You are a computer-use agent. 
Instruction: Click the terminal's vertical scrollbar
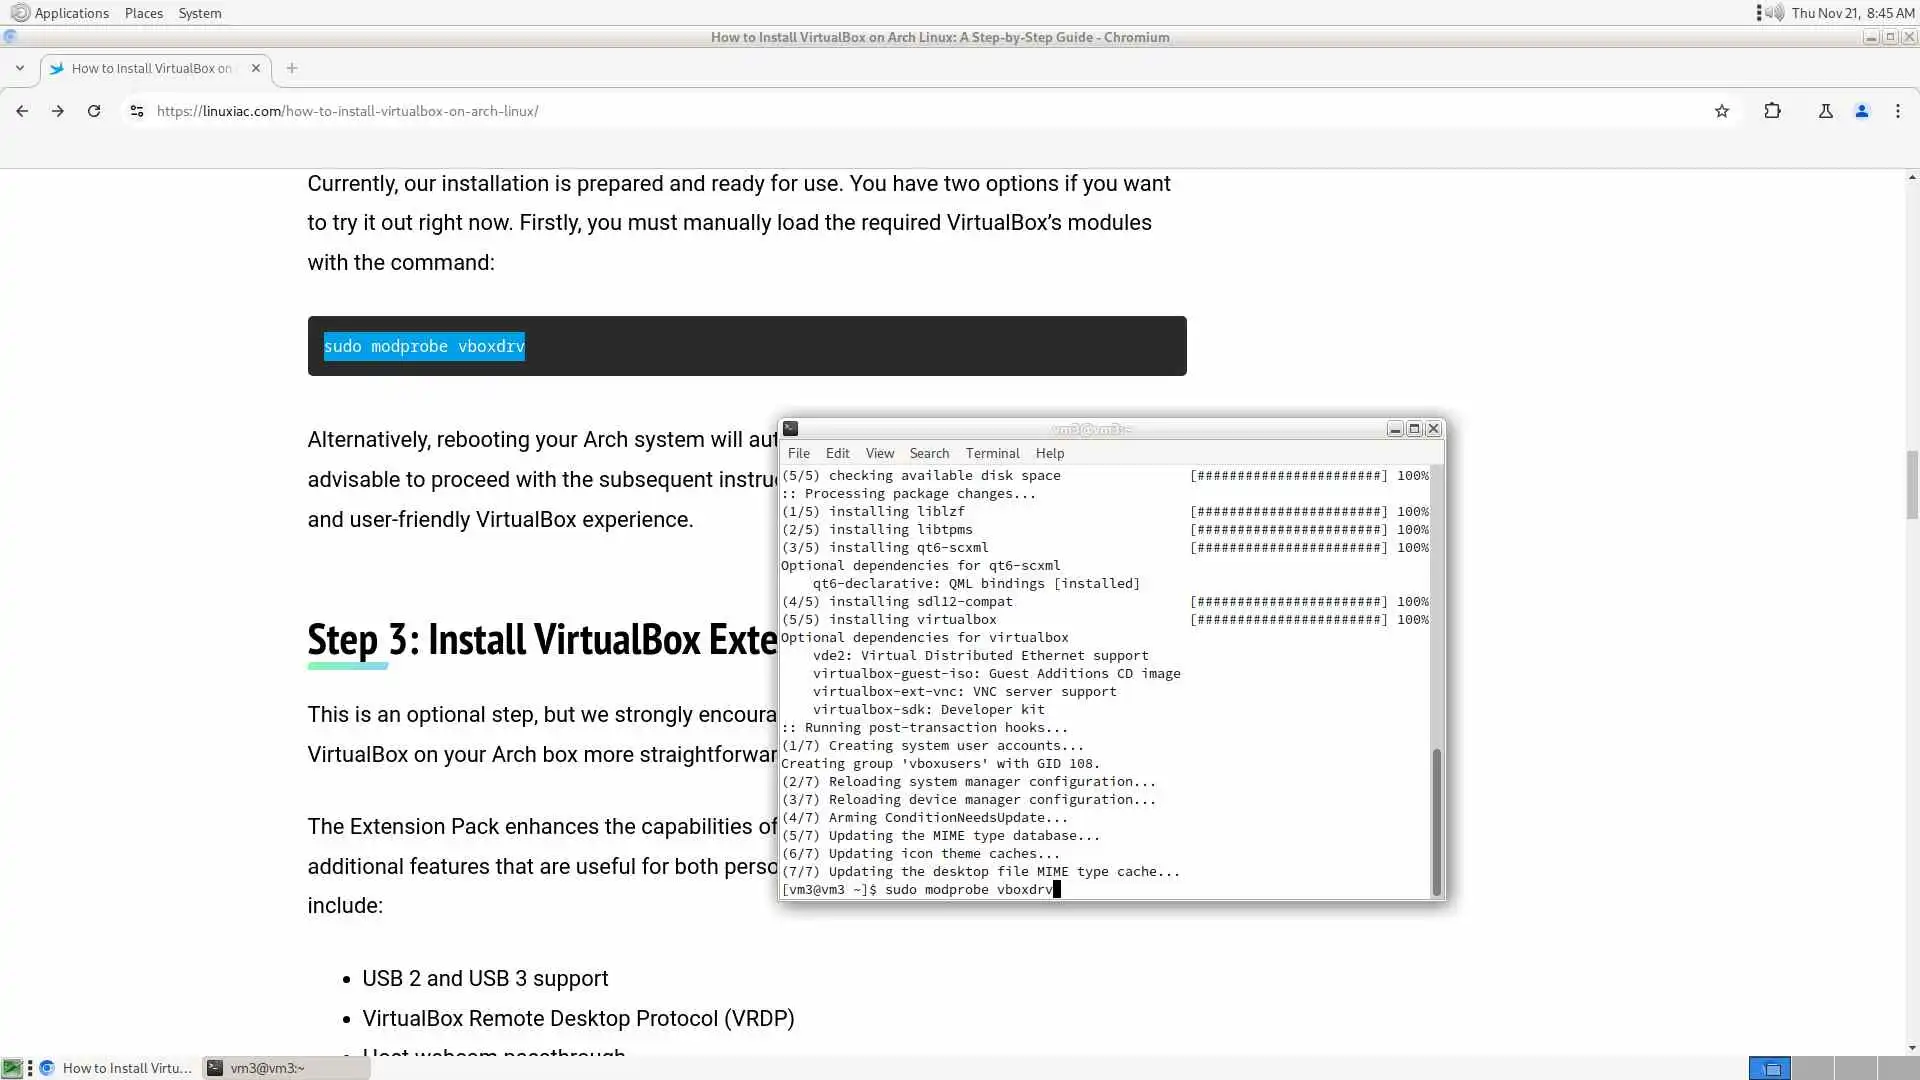[x=1436, y=820]
